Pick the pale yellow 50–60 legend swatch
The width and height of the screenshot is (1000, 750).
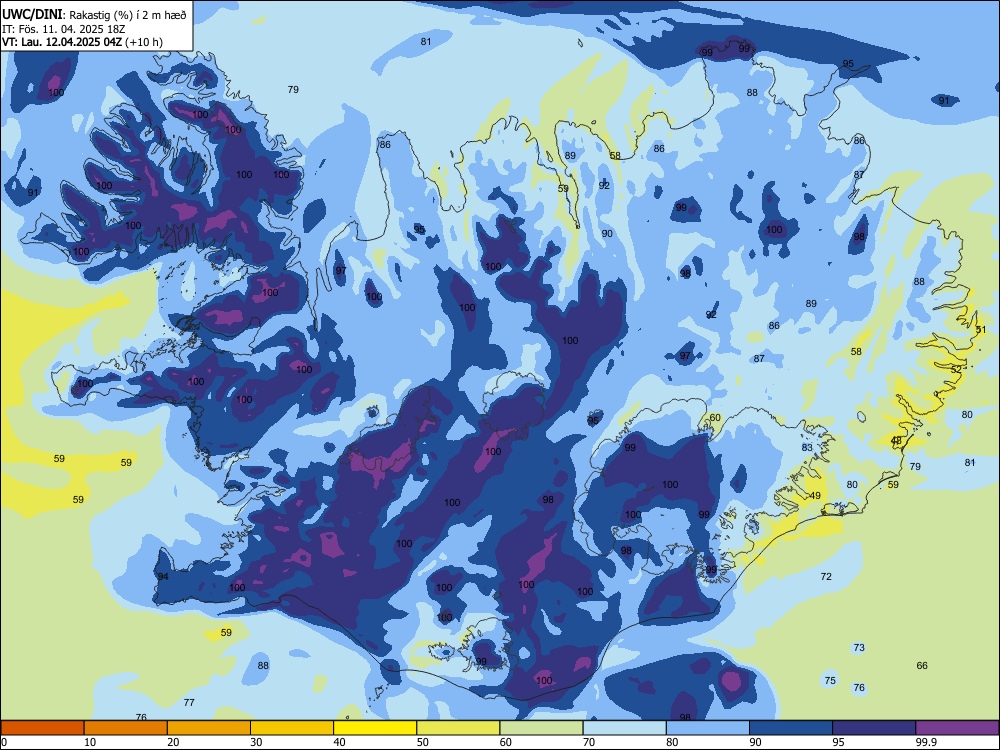click(458, 728)
